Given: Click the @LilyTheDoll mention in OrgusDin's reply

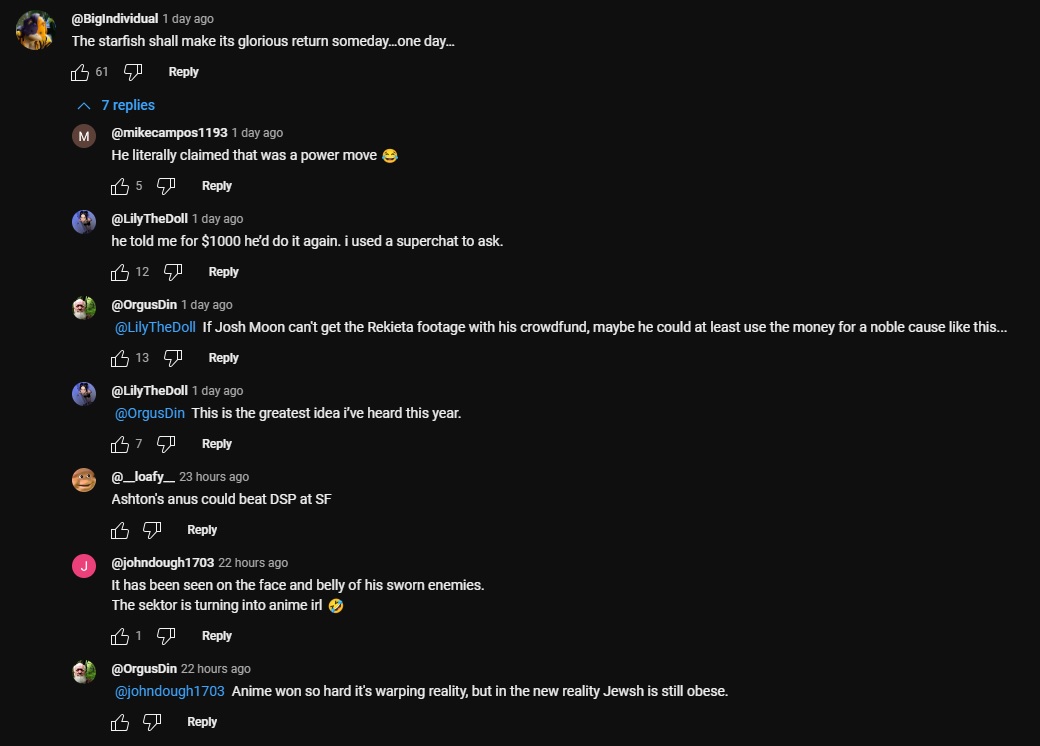Looking at the screenshot, I should click(155, 328).
